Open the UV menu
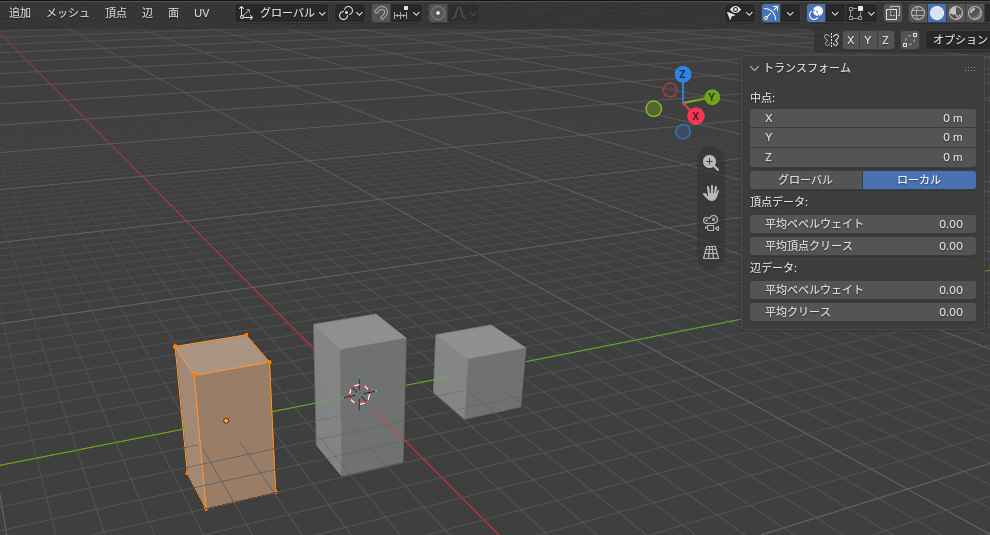The height and width of the screenshot is (535, 990). (201, 13)
